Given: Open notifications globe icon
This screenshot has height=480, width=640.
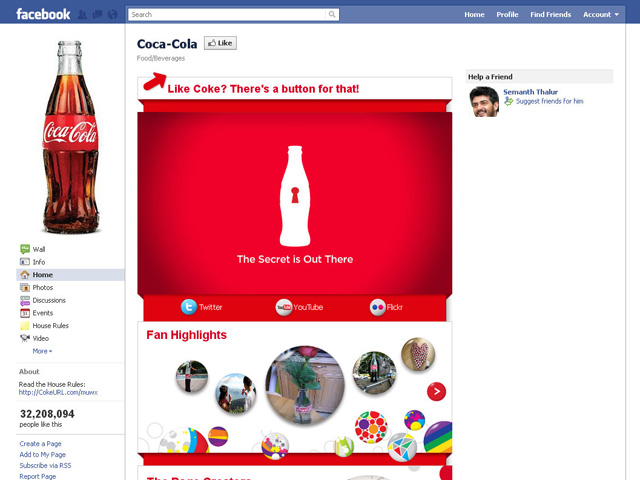Looking at the screenshot, I should point(112,15).
